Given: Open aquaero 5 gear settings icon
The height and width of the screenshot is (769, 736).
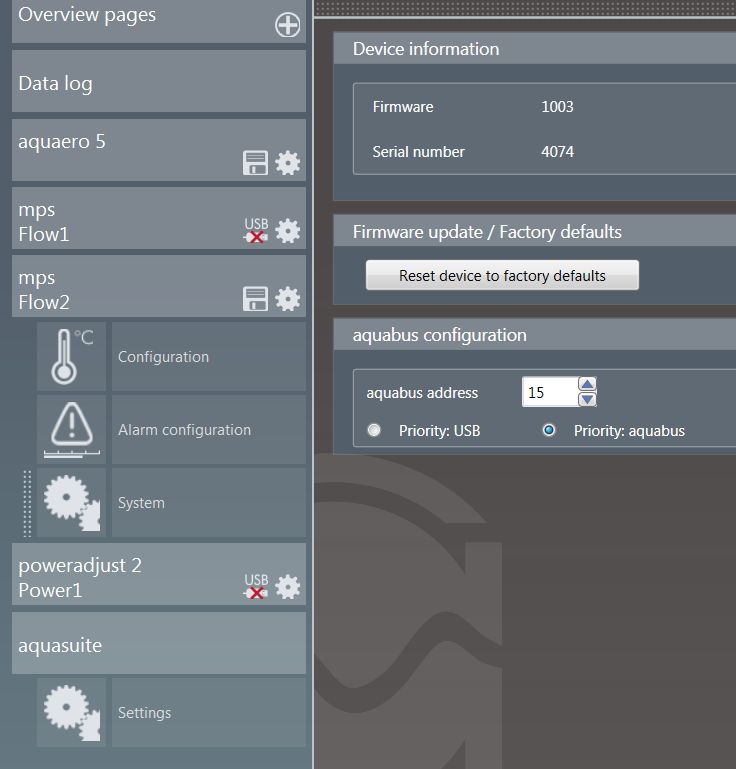Looking at the screenshot, I should click(x=287, y=163).
